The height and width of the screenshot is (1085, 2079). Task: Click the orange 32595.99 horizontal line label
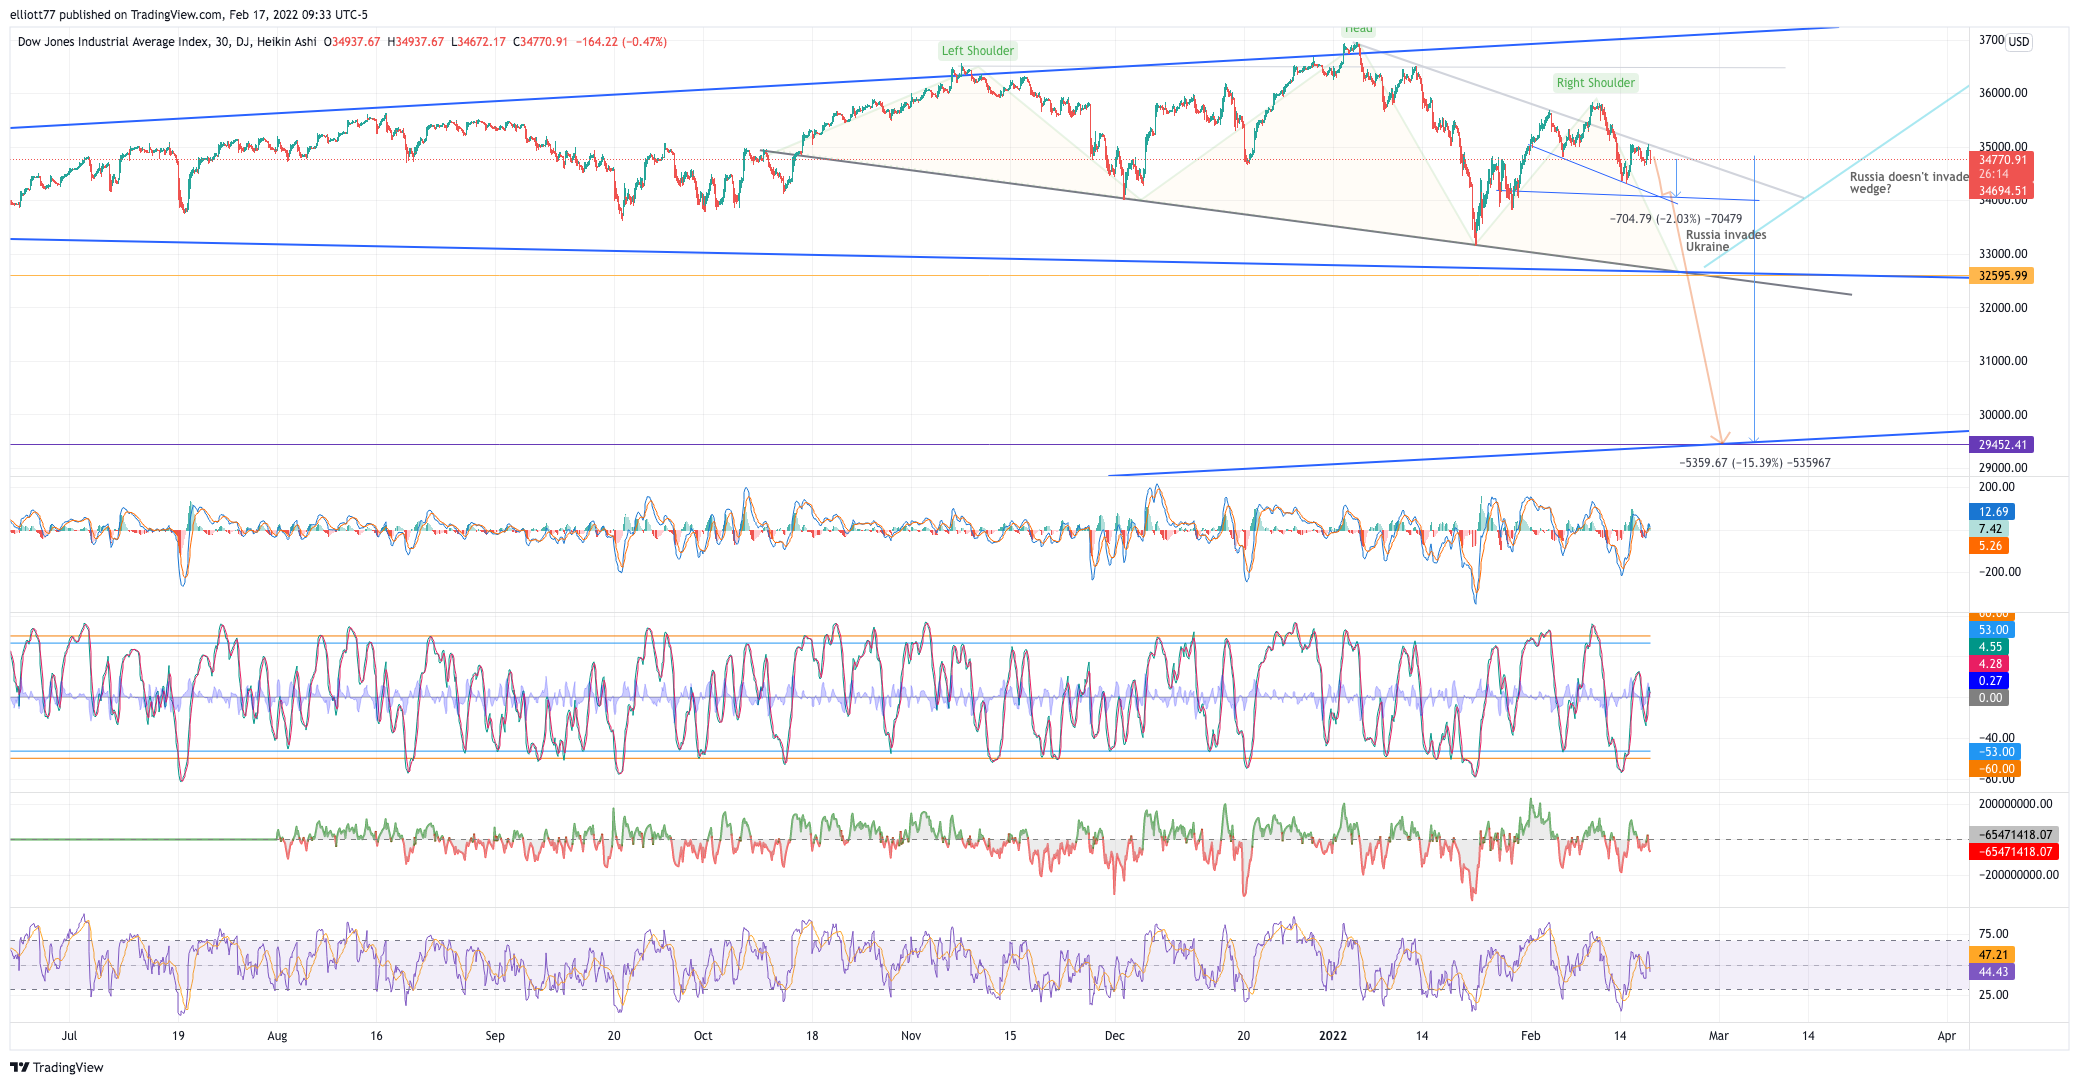coord(2002,276)
